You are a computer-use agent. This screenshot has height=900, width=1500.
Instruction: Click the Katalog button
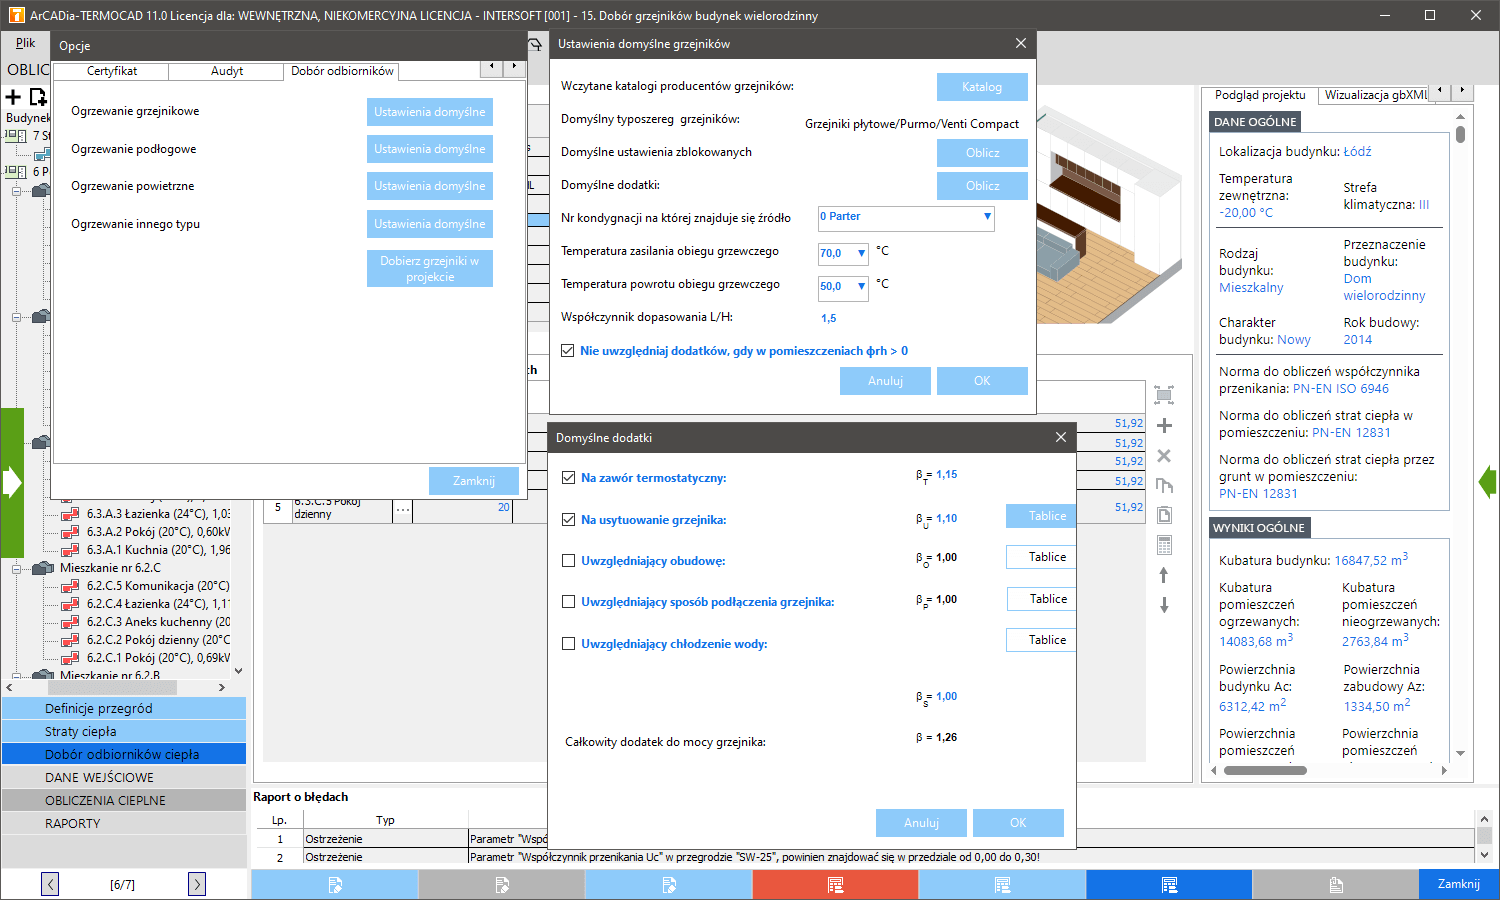coord(982,87)
